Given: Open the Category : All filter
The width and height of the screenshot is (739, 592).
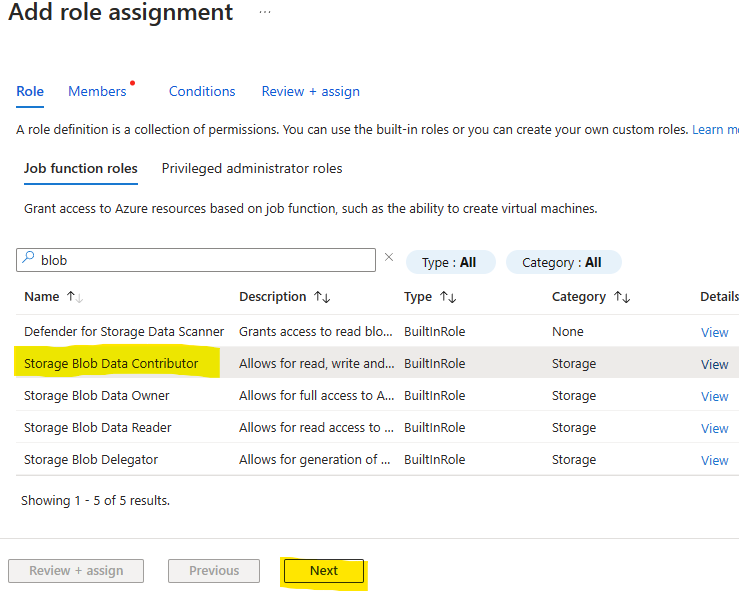Looking at the screenshot, I should point(564,262).
